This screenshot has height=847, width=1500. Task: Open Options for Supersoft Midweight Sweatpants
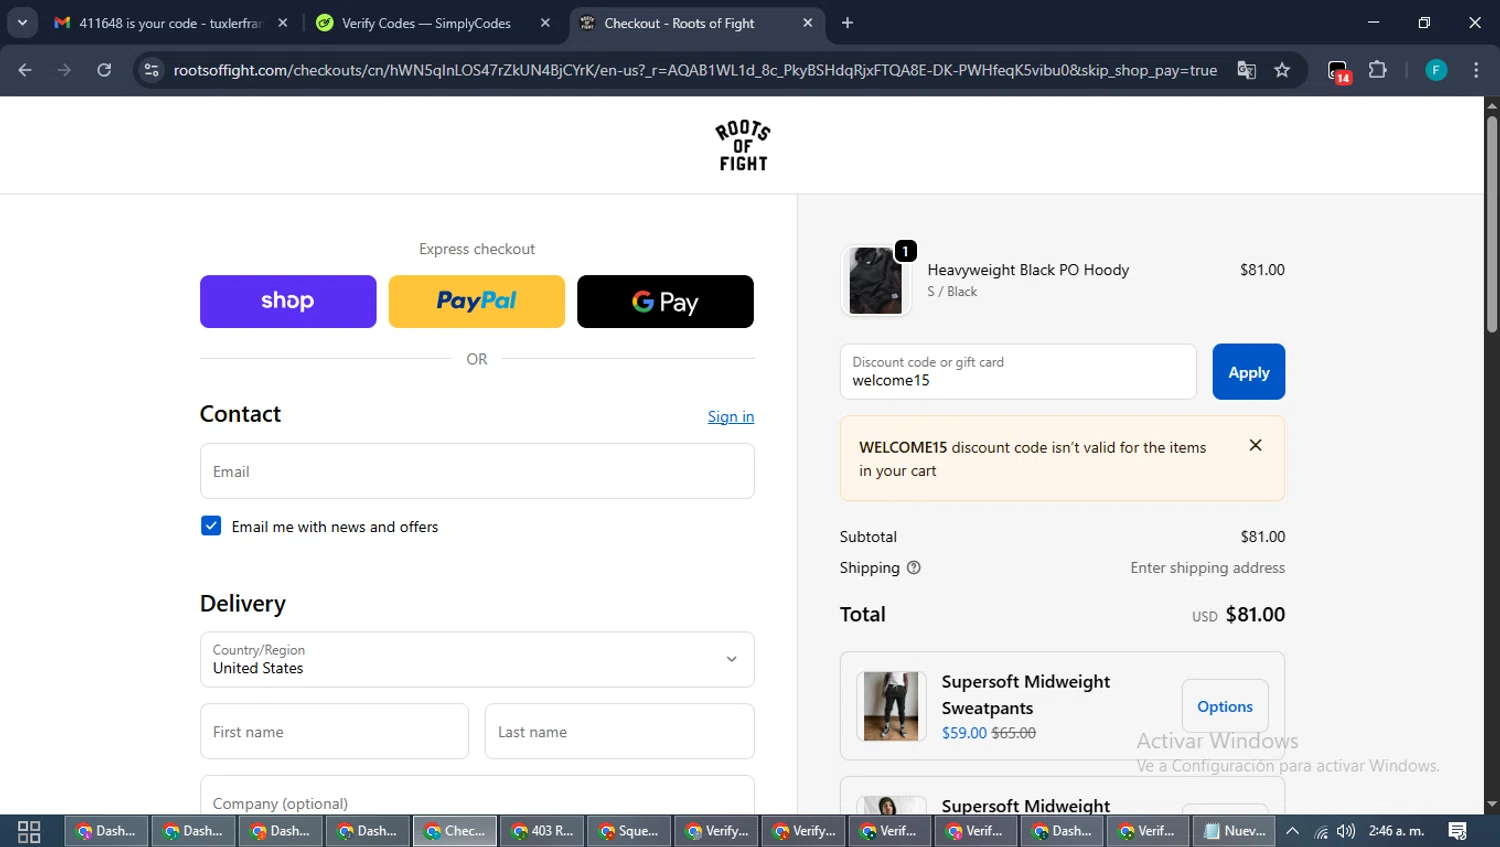coord(1225,706)
